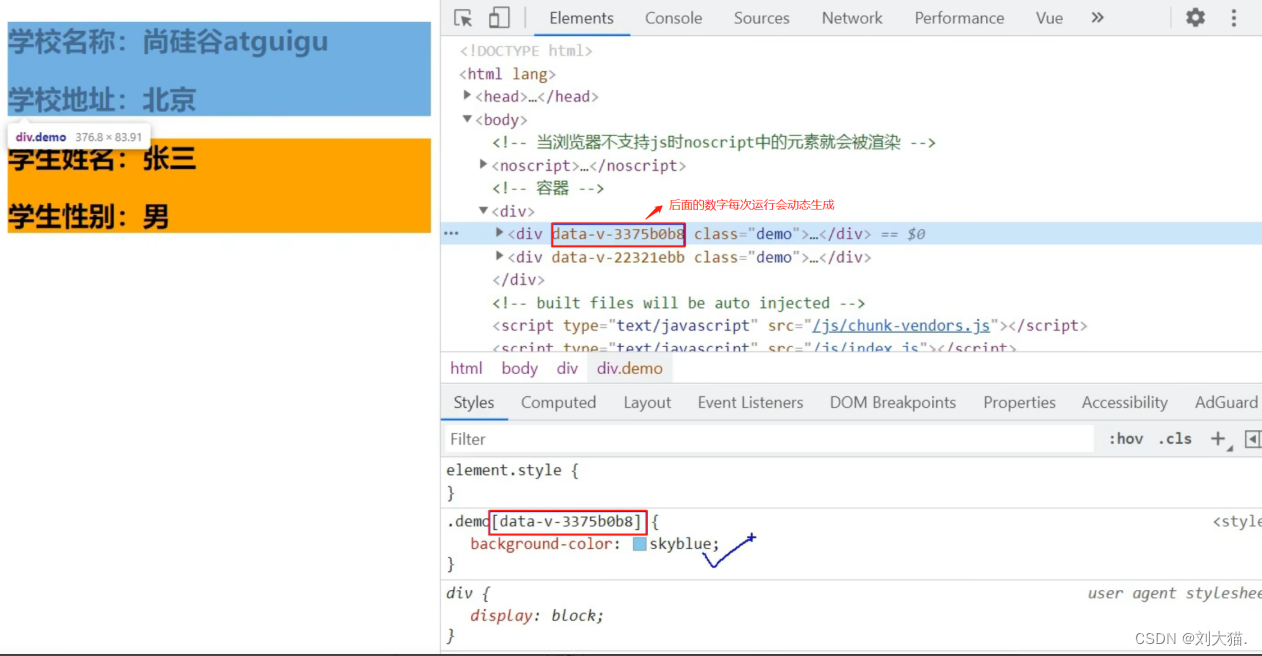This screenshot has width=1262, height=656.
Task: Open the DevTools three-dot customize menu
Action: tap(1233, 18)
